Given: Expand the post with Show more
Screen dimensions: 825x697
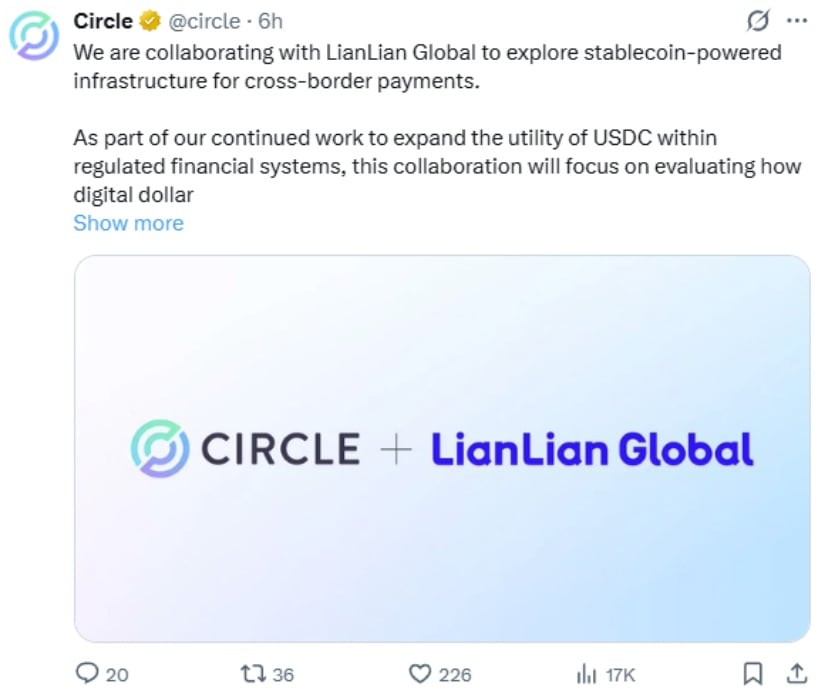Looking at the screenshot, I should click(x=128, y=223).
